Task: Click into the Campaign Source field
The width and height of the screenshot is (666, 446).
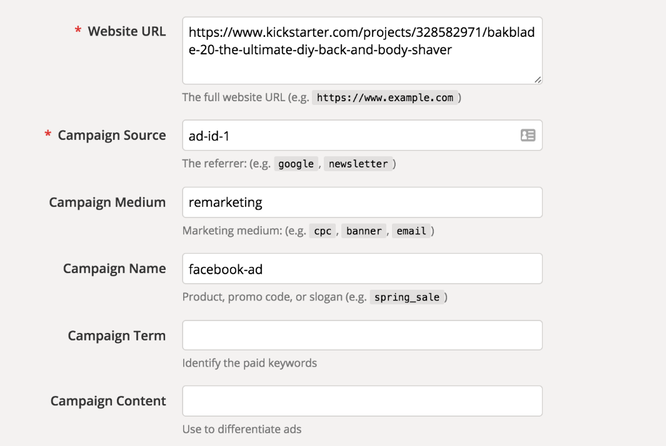Action: (x=350, y=135)
